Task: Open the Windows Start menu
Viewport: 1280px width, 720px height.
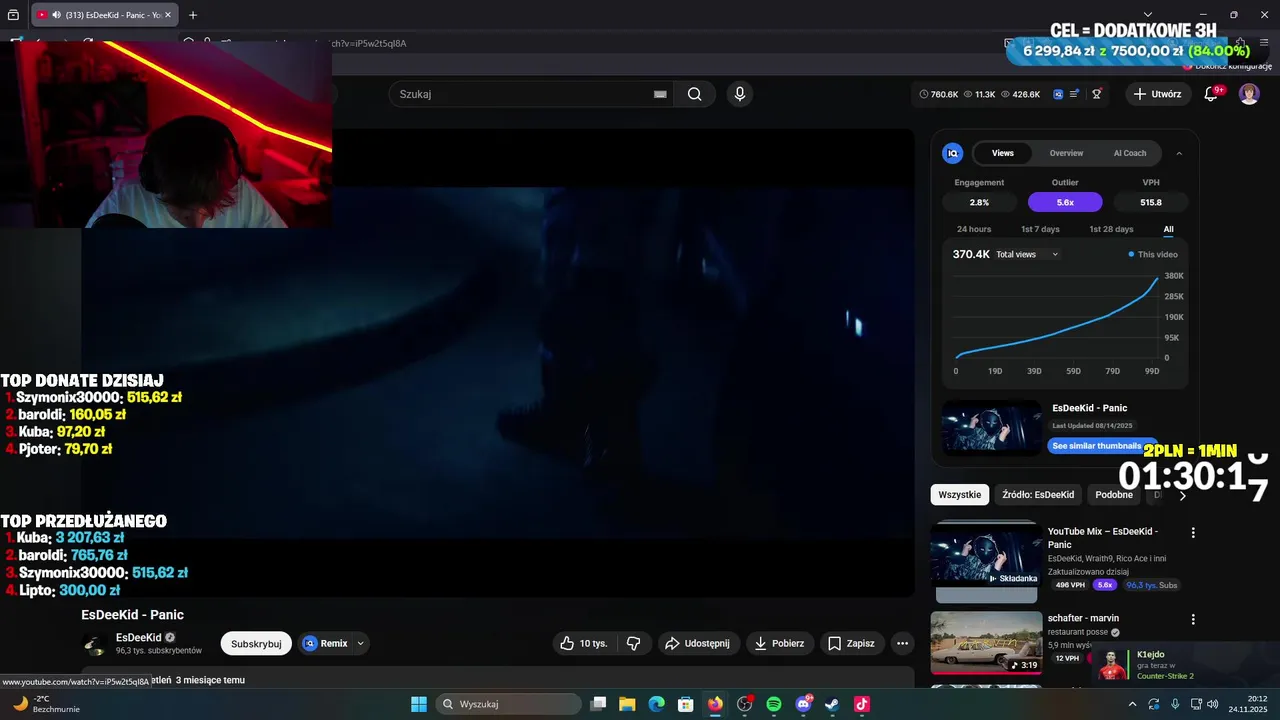Action: tap(419, 704)
